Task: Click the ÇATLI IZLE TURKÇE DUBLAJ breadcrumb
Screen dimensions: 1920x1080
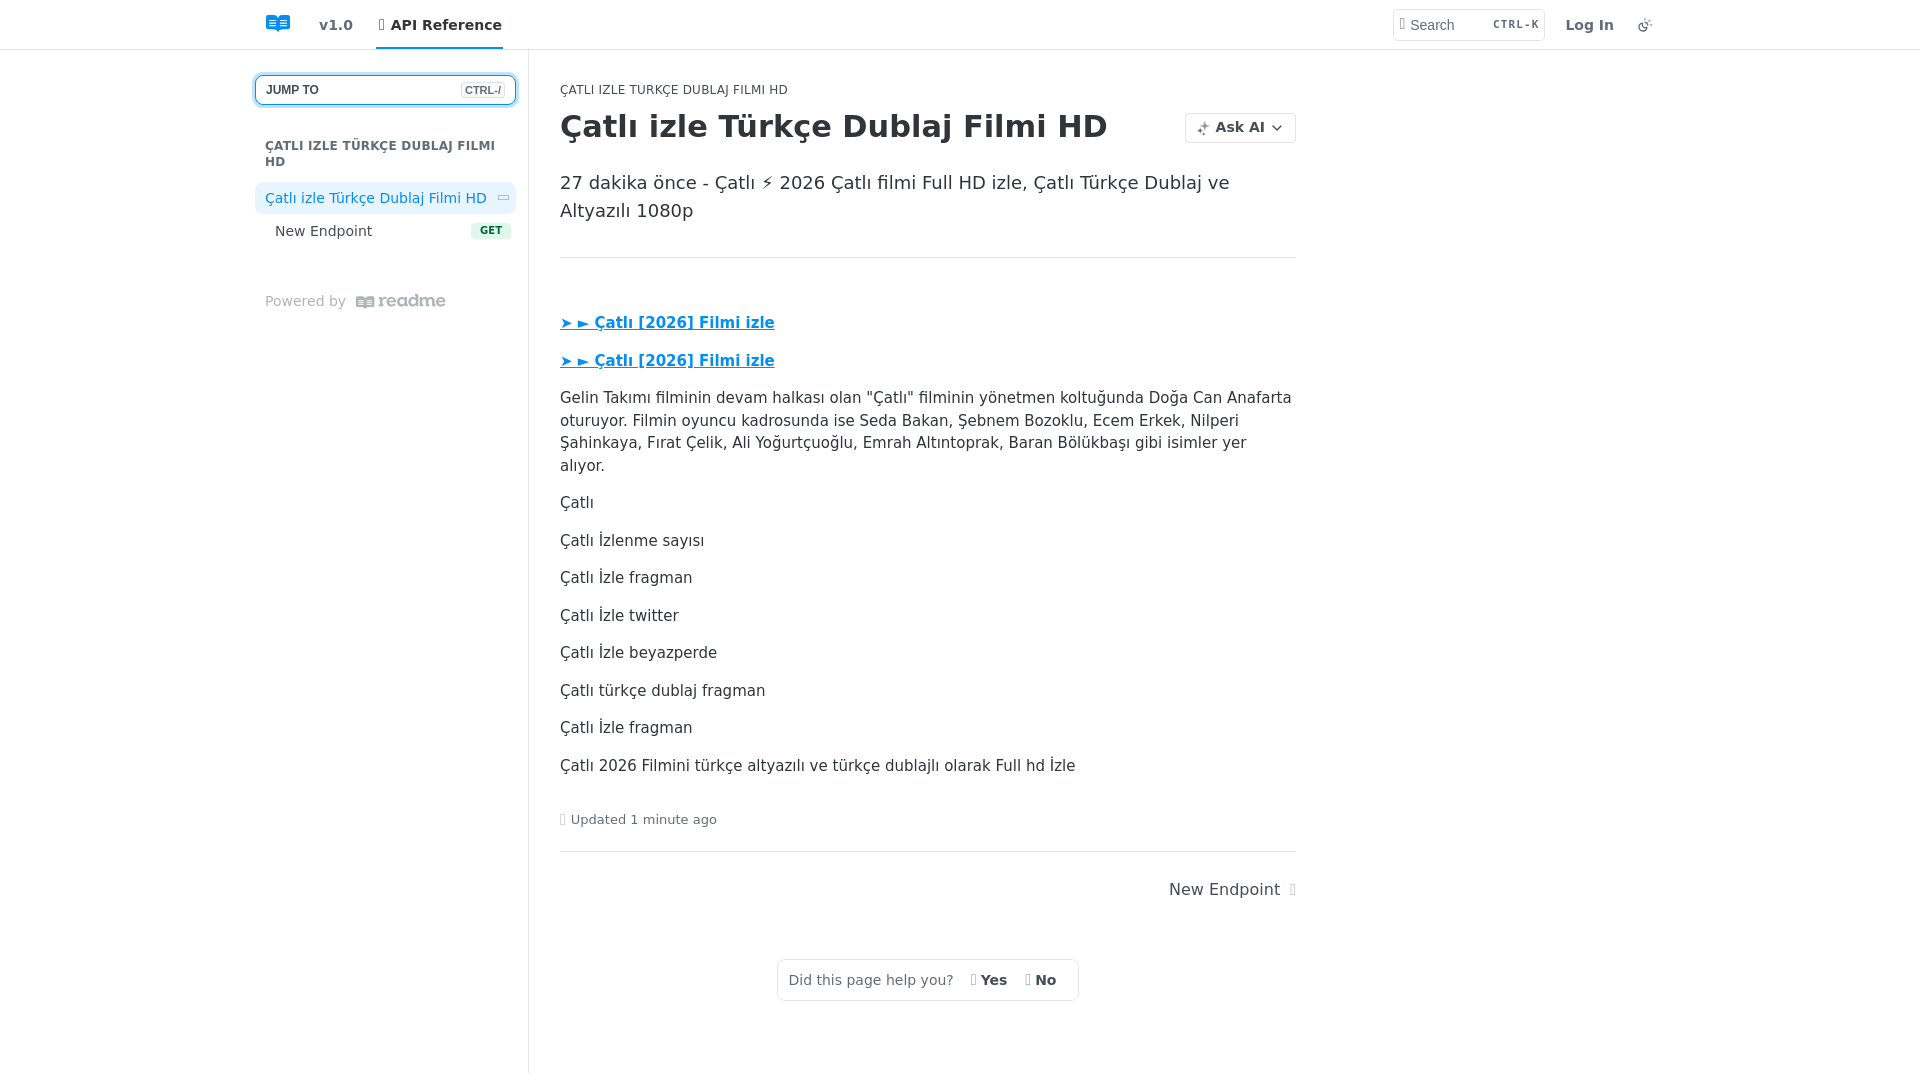Action: pos(674,90)
